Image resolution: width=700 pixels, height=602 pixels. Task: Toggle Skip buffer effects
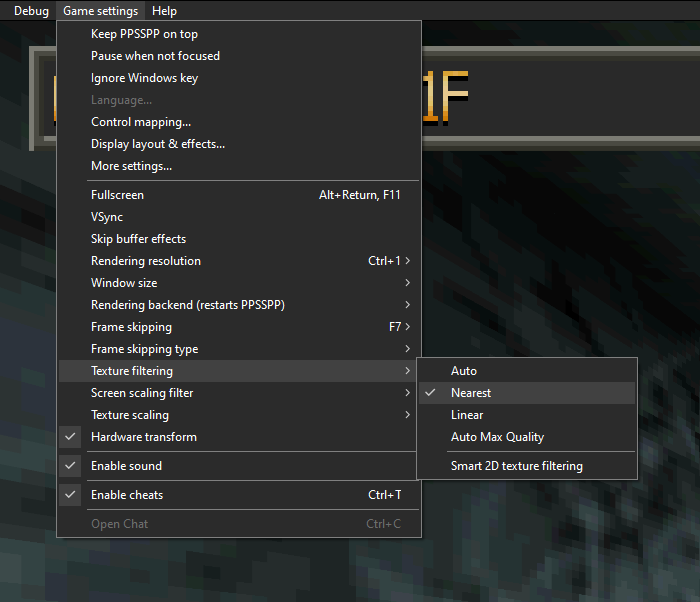239,238
